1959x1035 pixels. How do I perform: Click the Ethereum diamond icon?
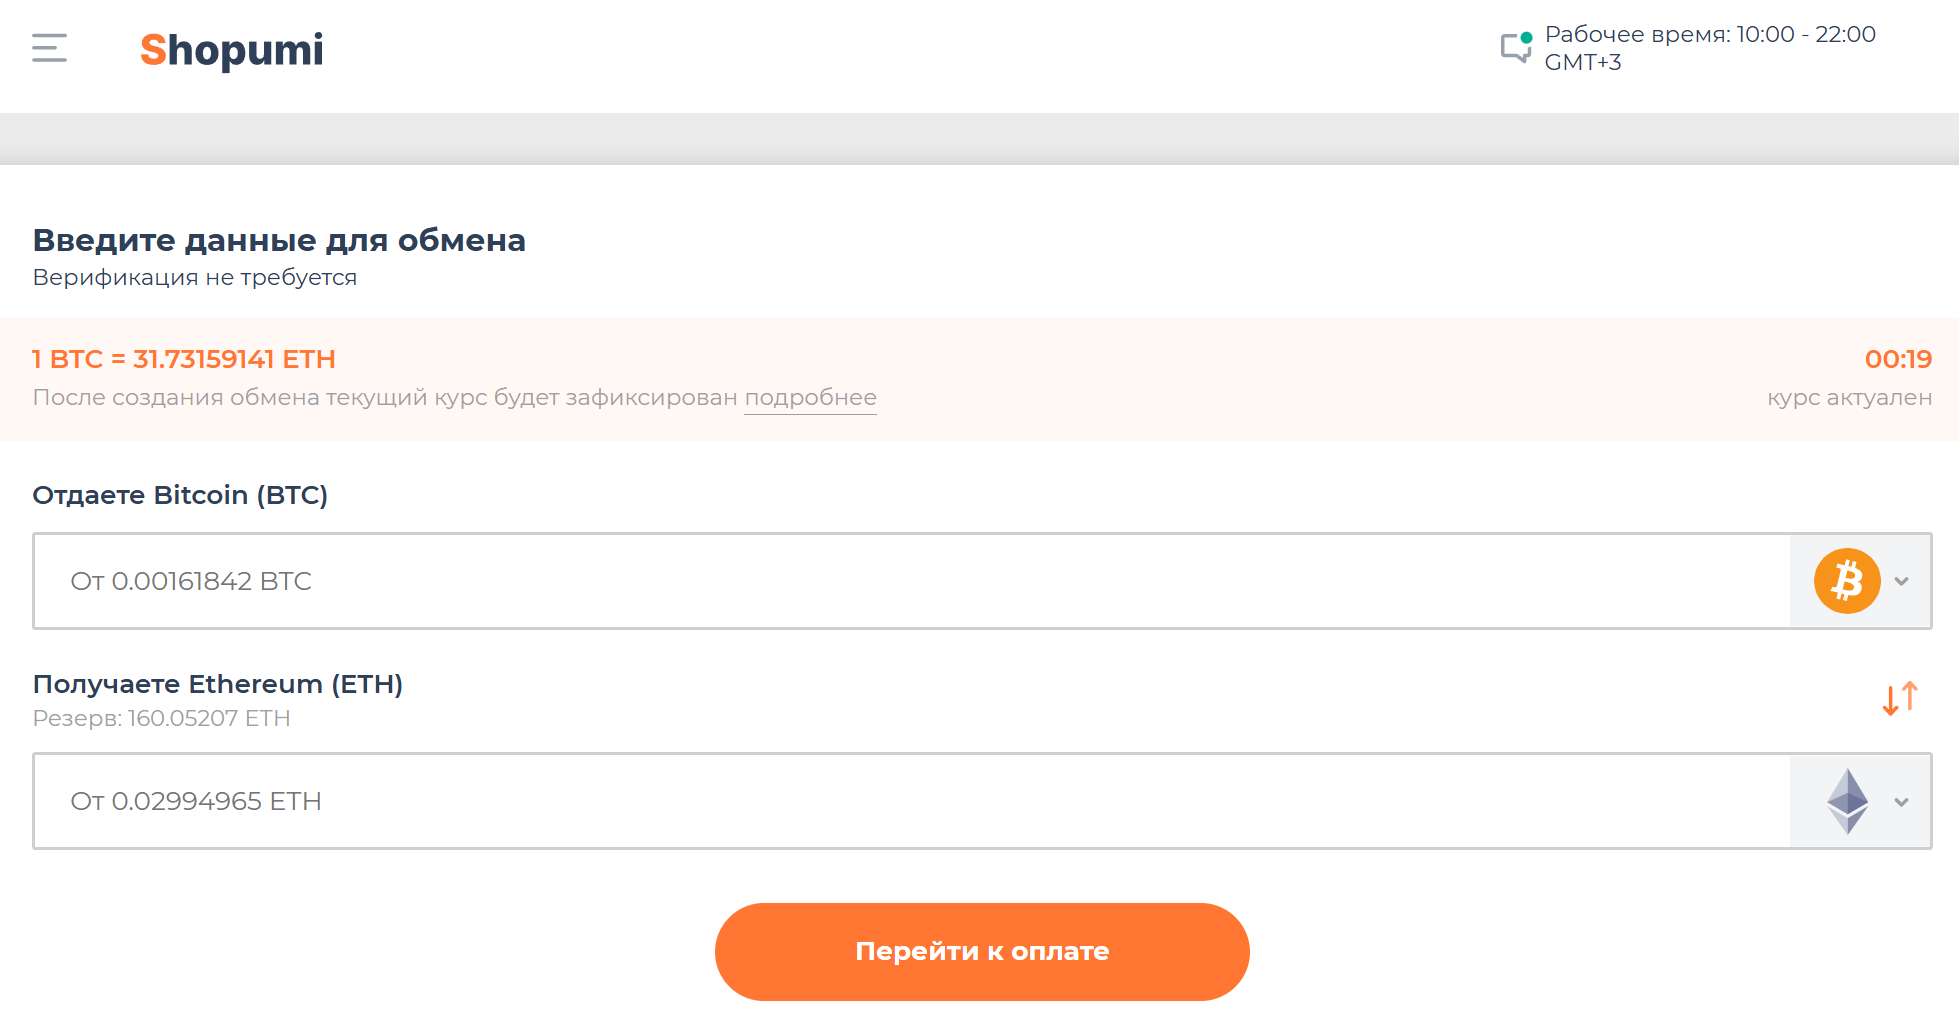click(1847, 801)
